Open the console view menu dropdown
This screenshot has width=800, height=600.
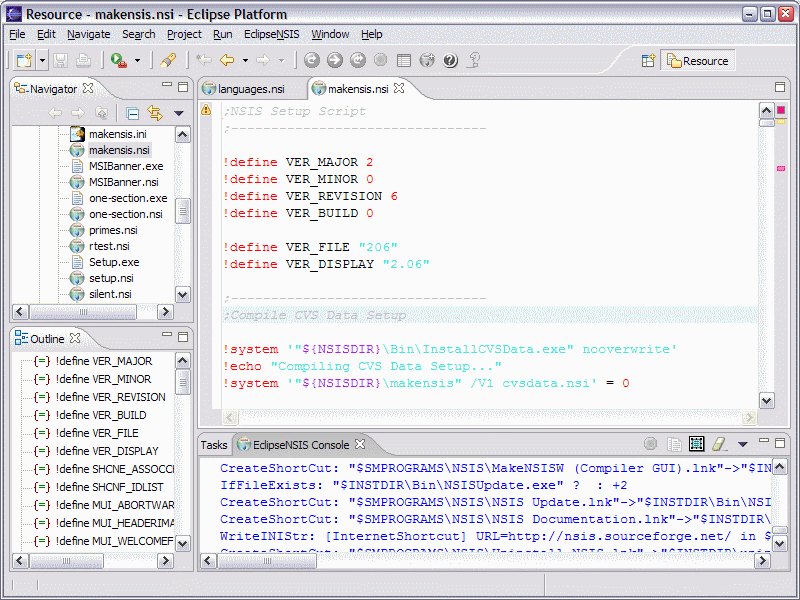click(742, 444)
